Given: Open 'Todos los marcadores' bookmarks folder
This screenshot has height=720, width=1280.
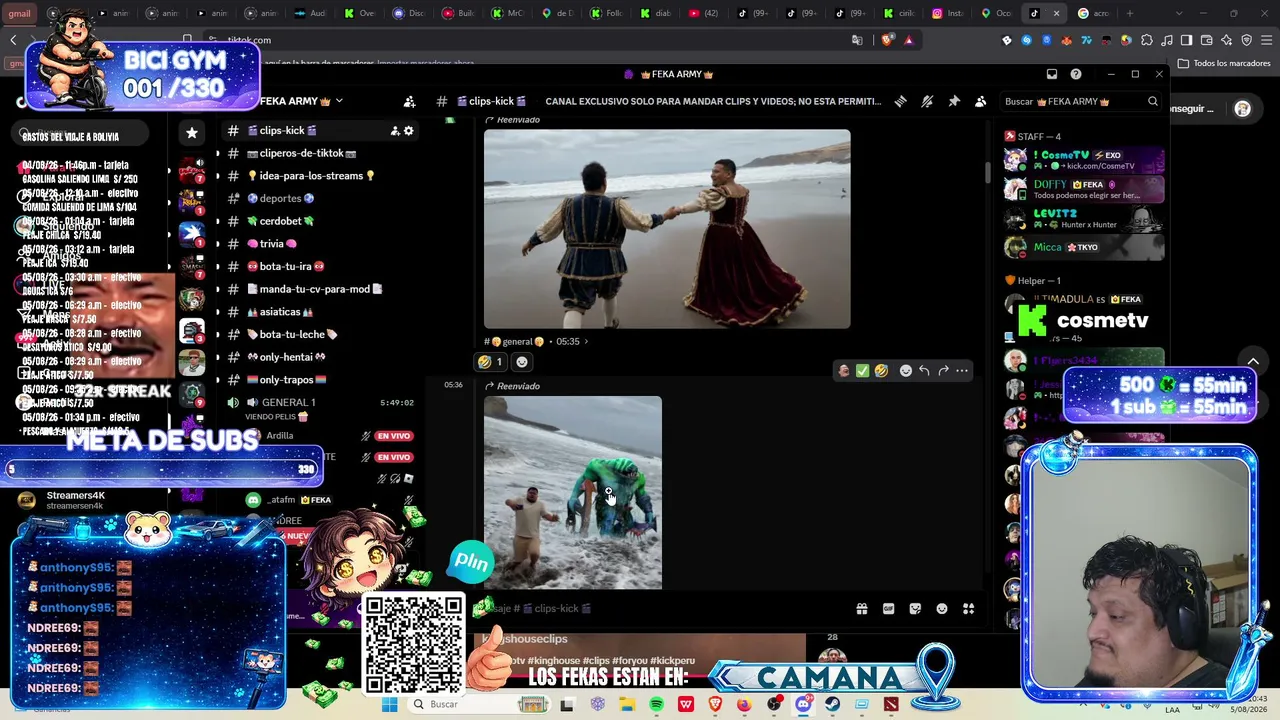Looking at the screenshot, I should click(x=1224, y=63).
